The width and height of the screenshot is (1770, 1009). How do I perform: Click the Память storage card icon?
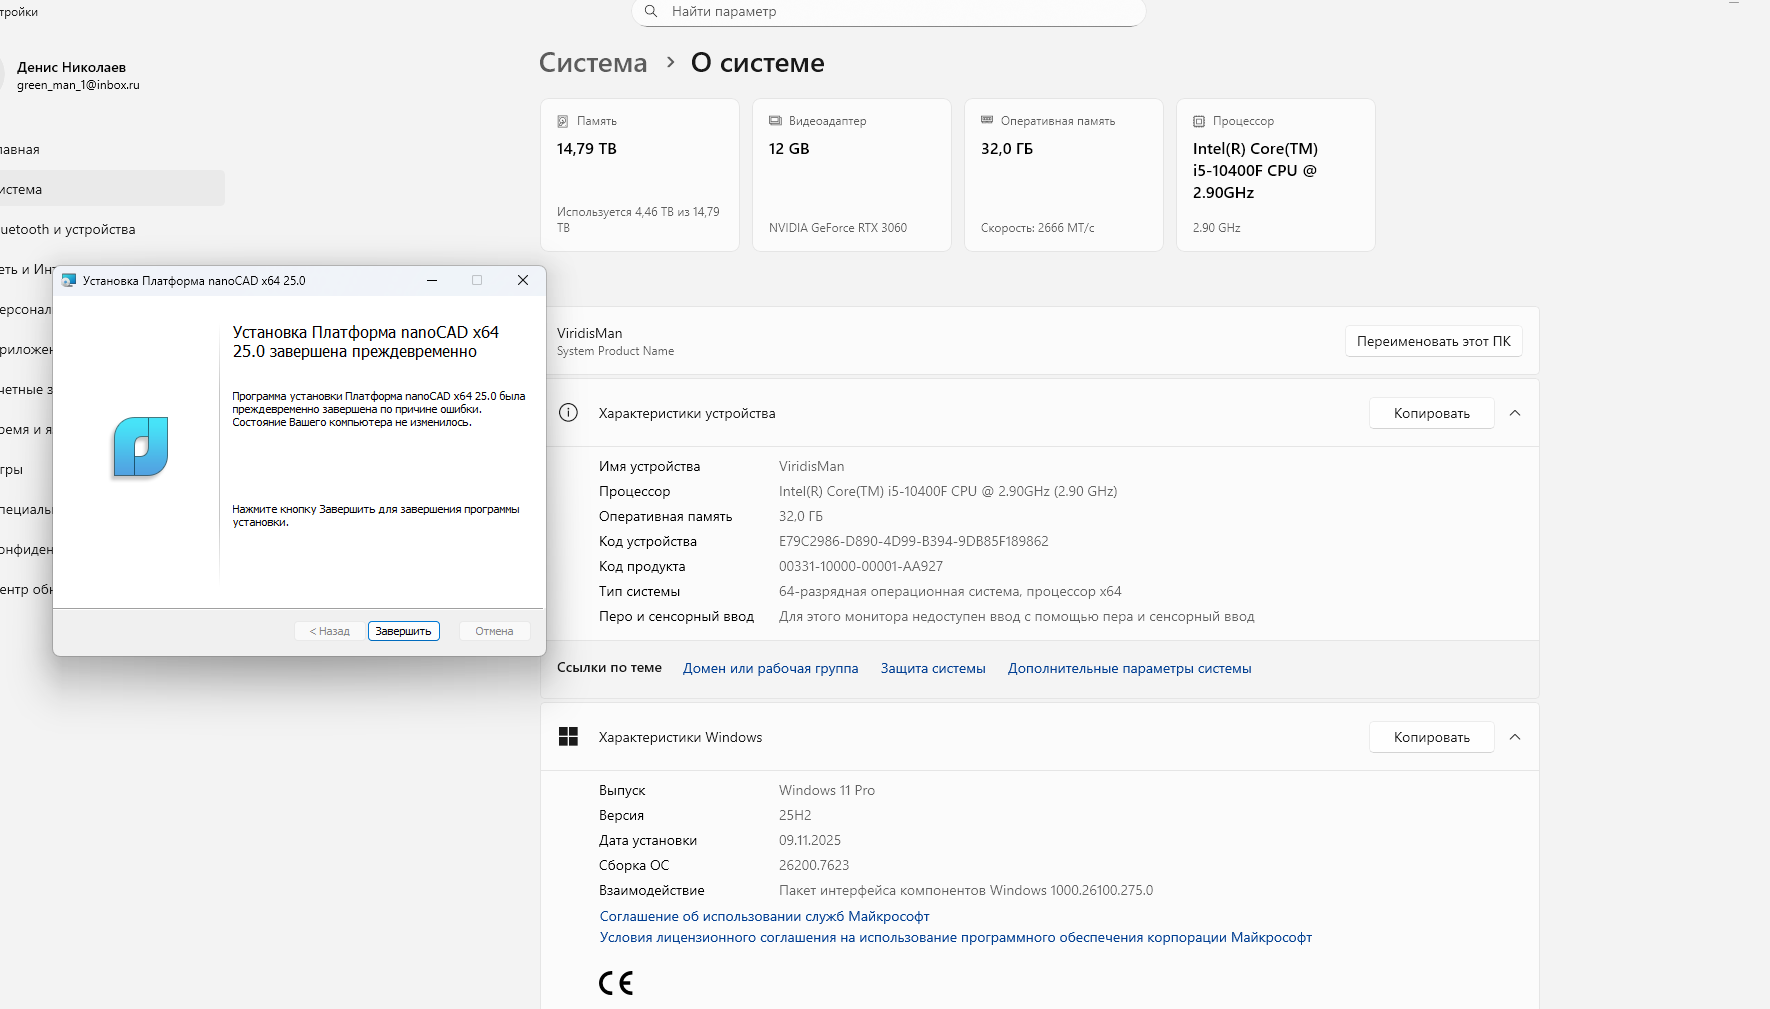coord(563,121)
